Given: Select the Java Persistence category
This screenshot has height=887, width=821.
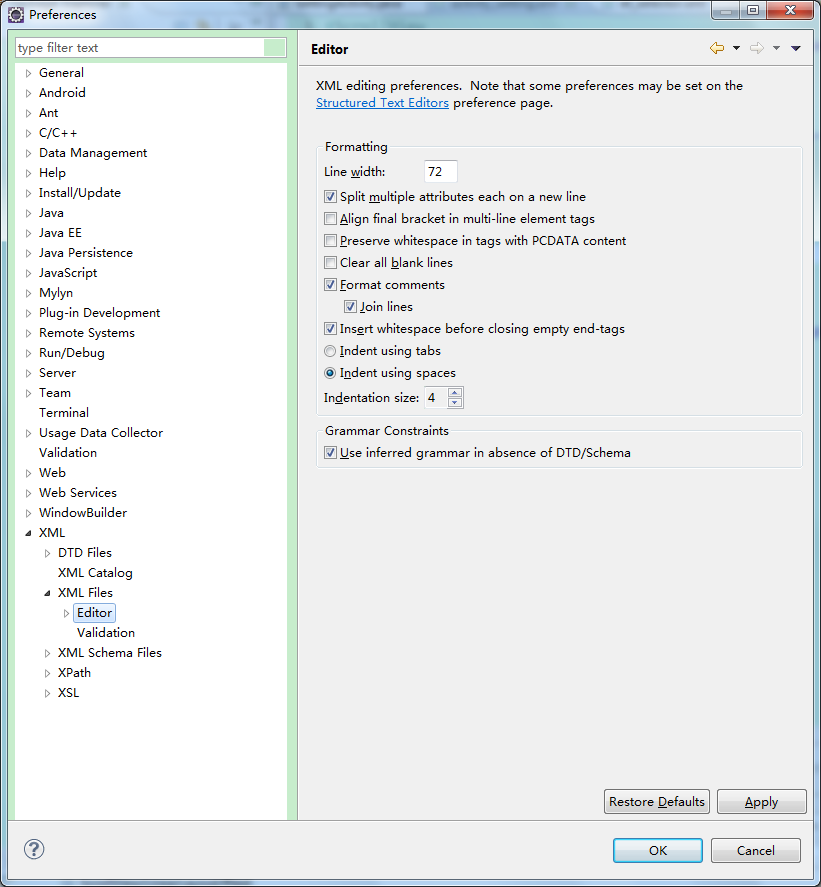Looking at the screenshot, I should click(x=85, y=253).
